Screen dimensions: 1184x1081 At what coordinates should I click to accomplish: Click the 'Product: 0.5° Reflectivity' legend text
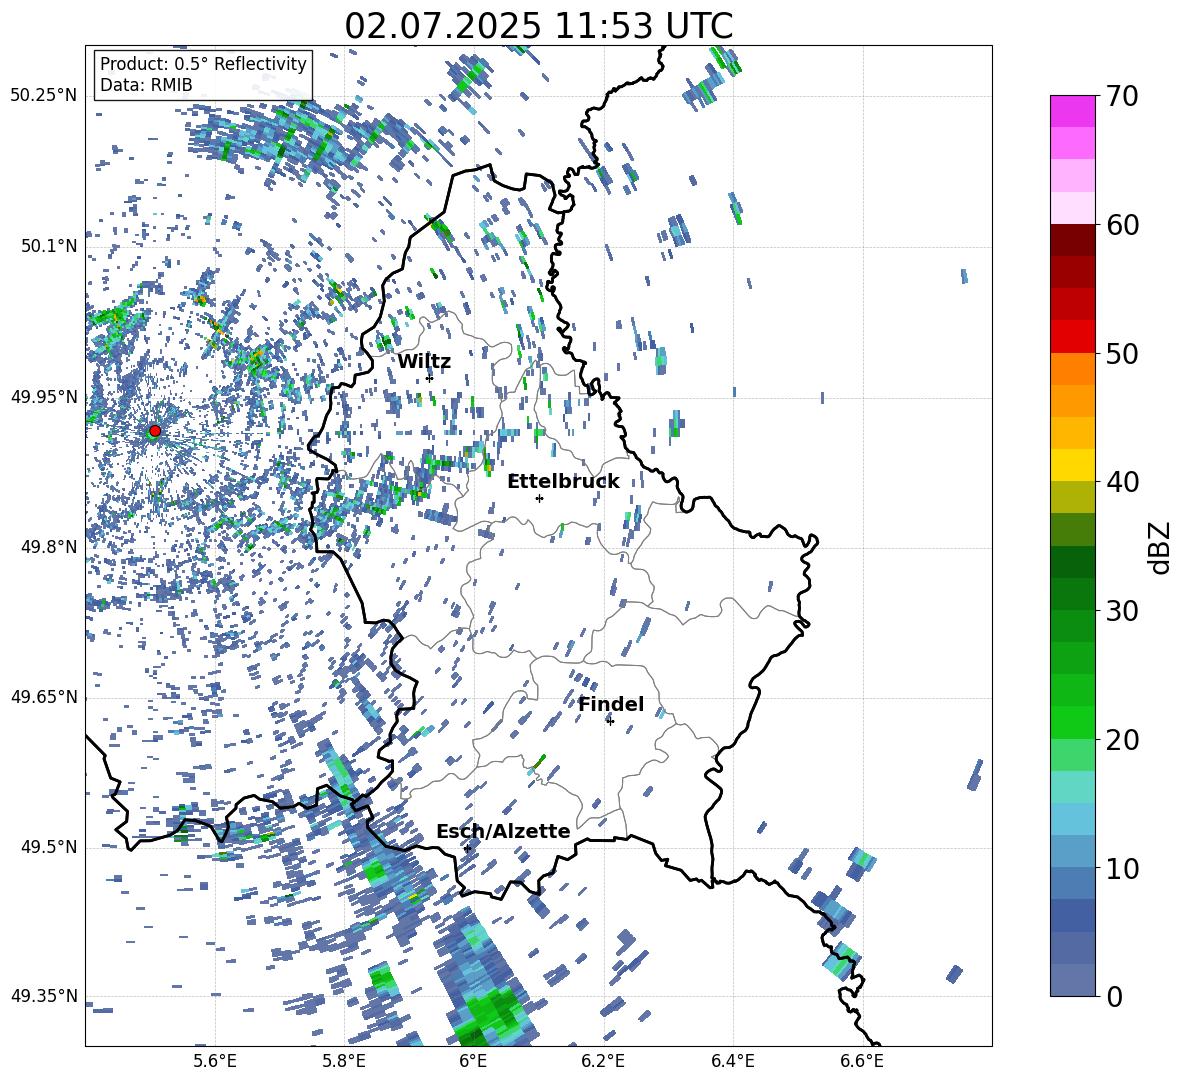tap(203, 64)
